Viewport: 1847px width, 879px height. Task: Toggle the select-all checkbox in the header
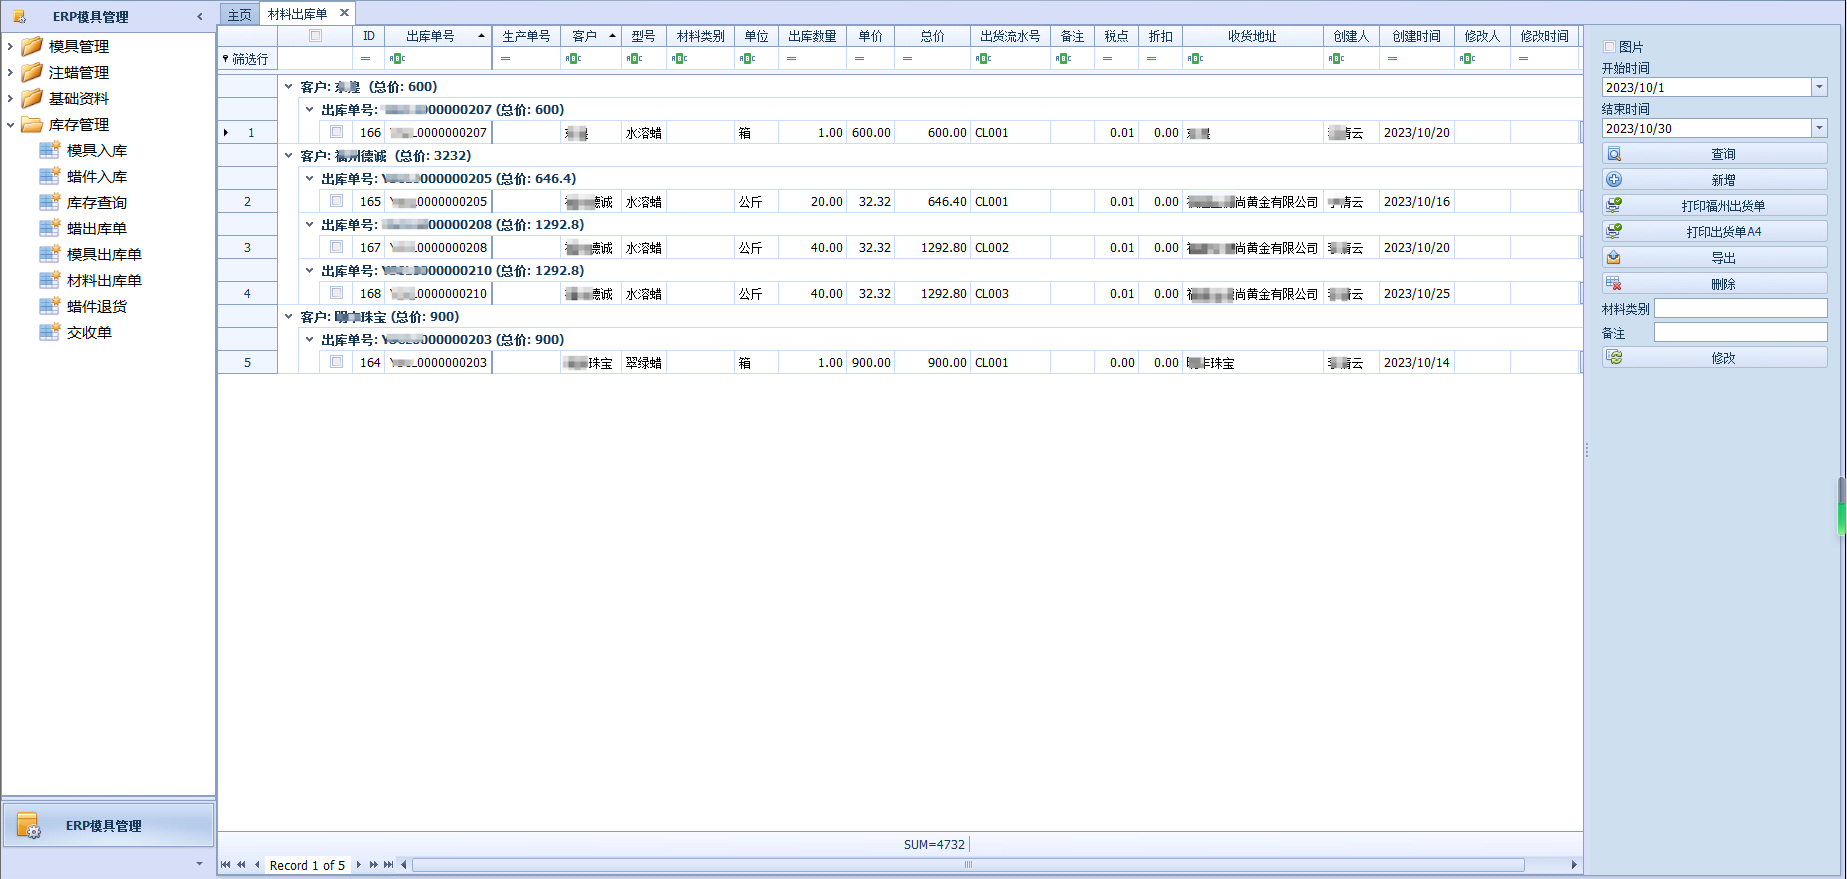tap(315, 36)
